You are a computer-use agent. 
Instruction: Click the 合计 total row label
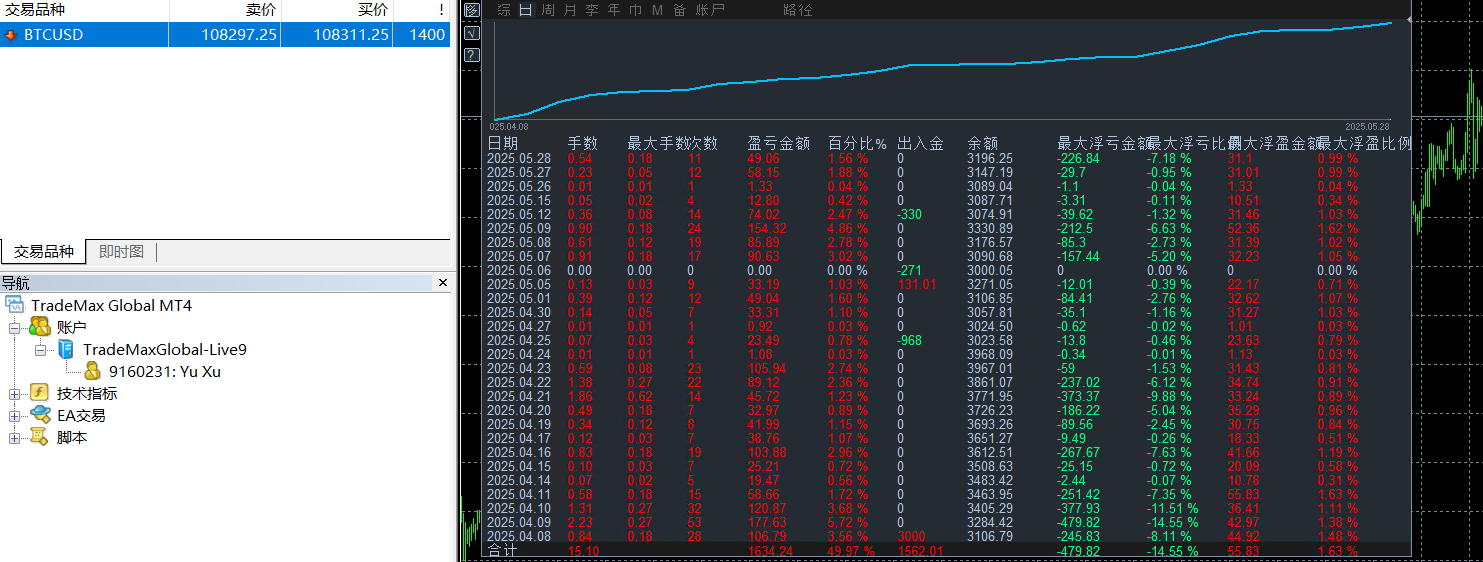pos(503,550)
